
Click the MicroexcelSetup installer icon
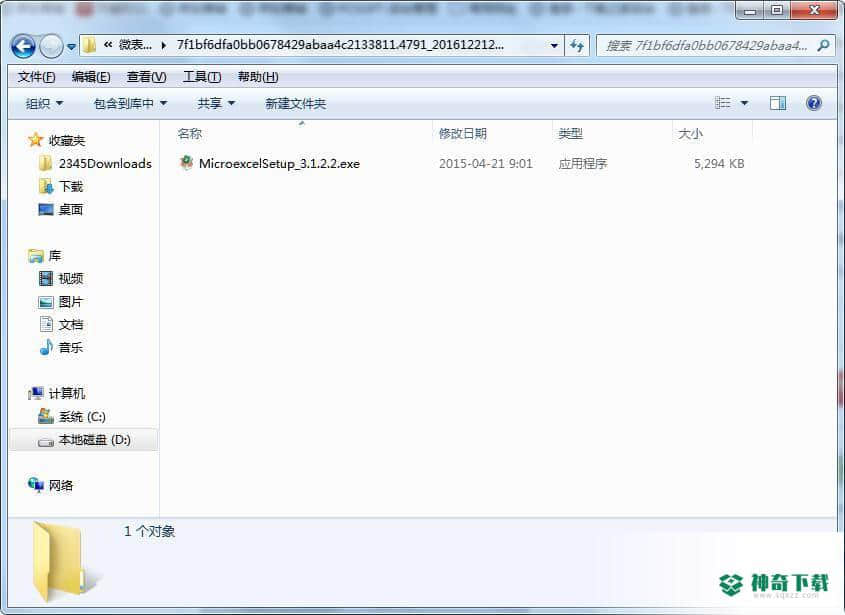click(186, 163)
